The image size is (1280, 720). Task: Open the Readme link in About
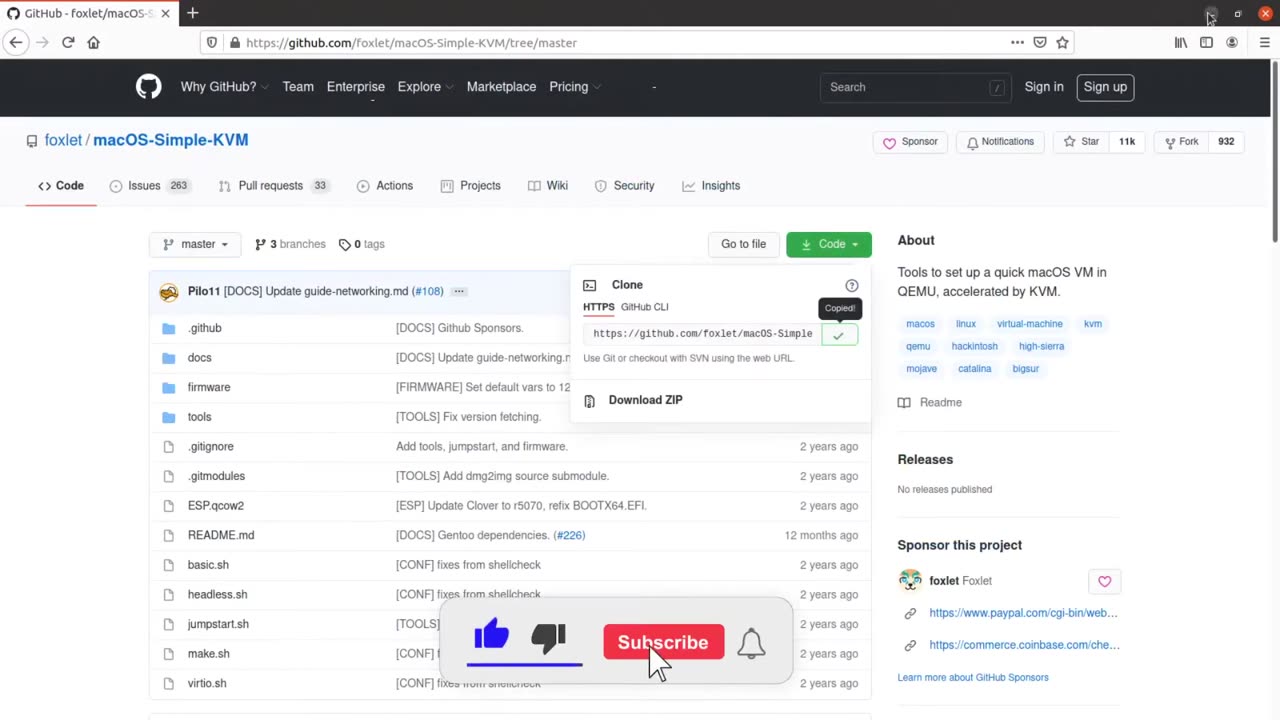[x=930, y=402]
